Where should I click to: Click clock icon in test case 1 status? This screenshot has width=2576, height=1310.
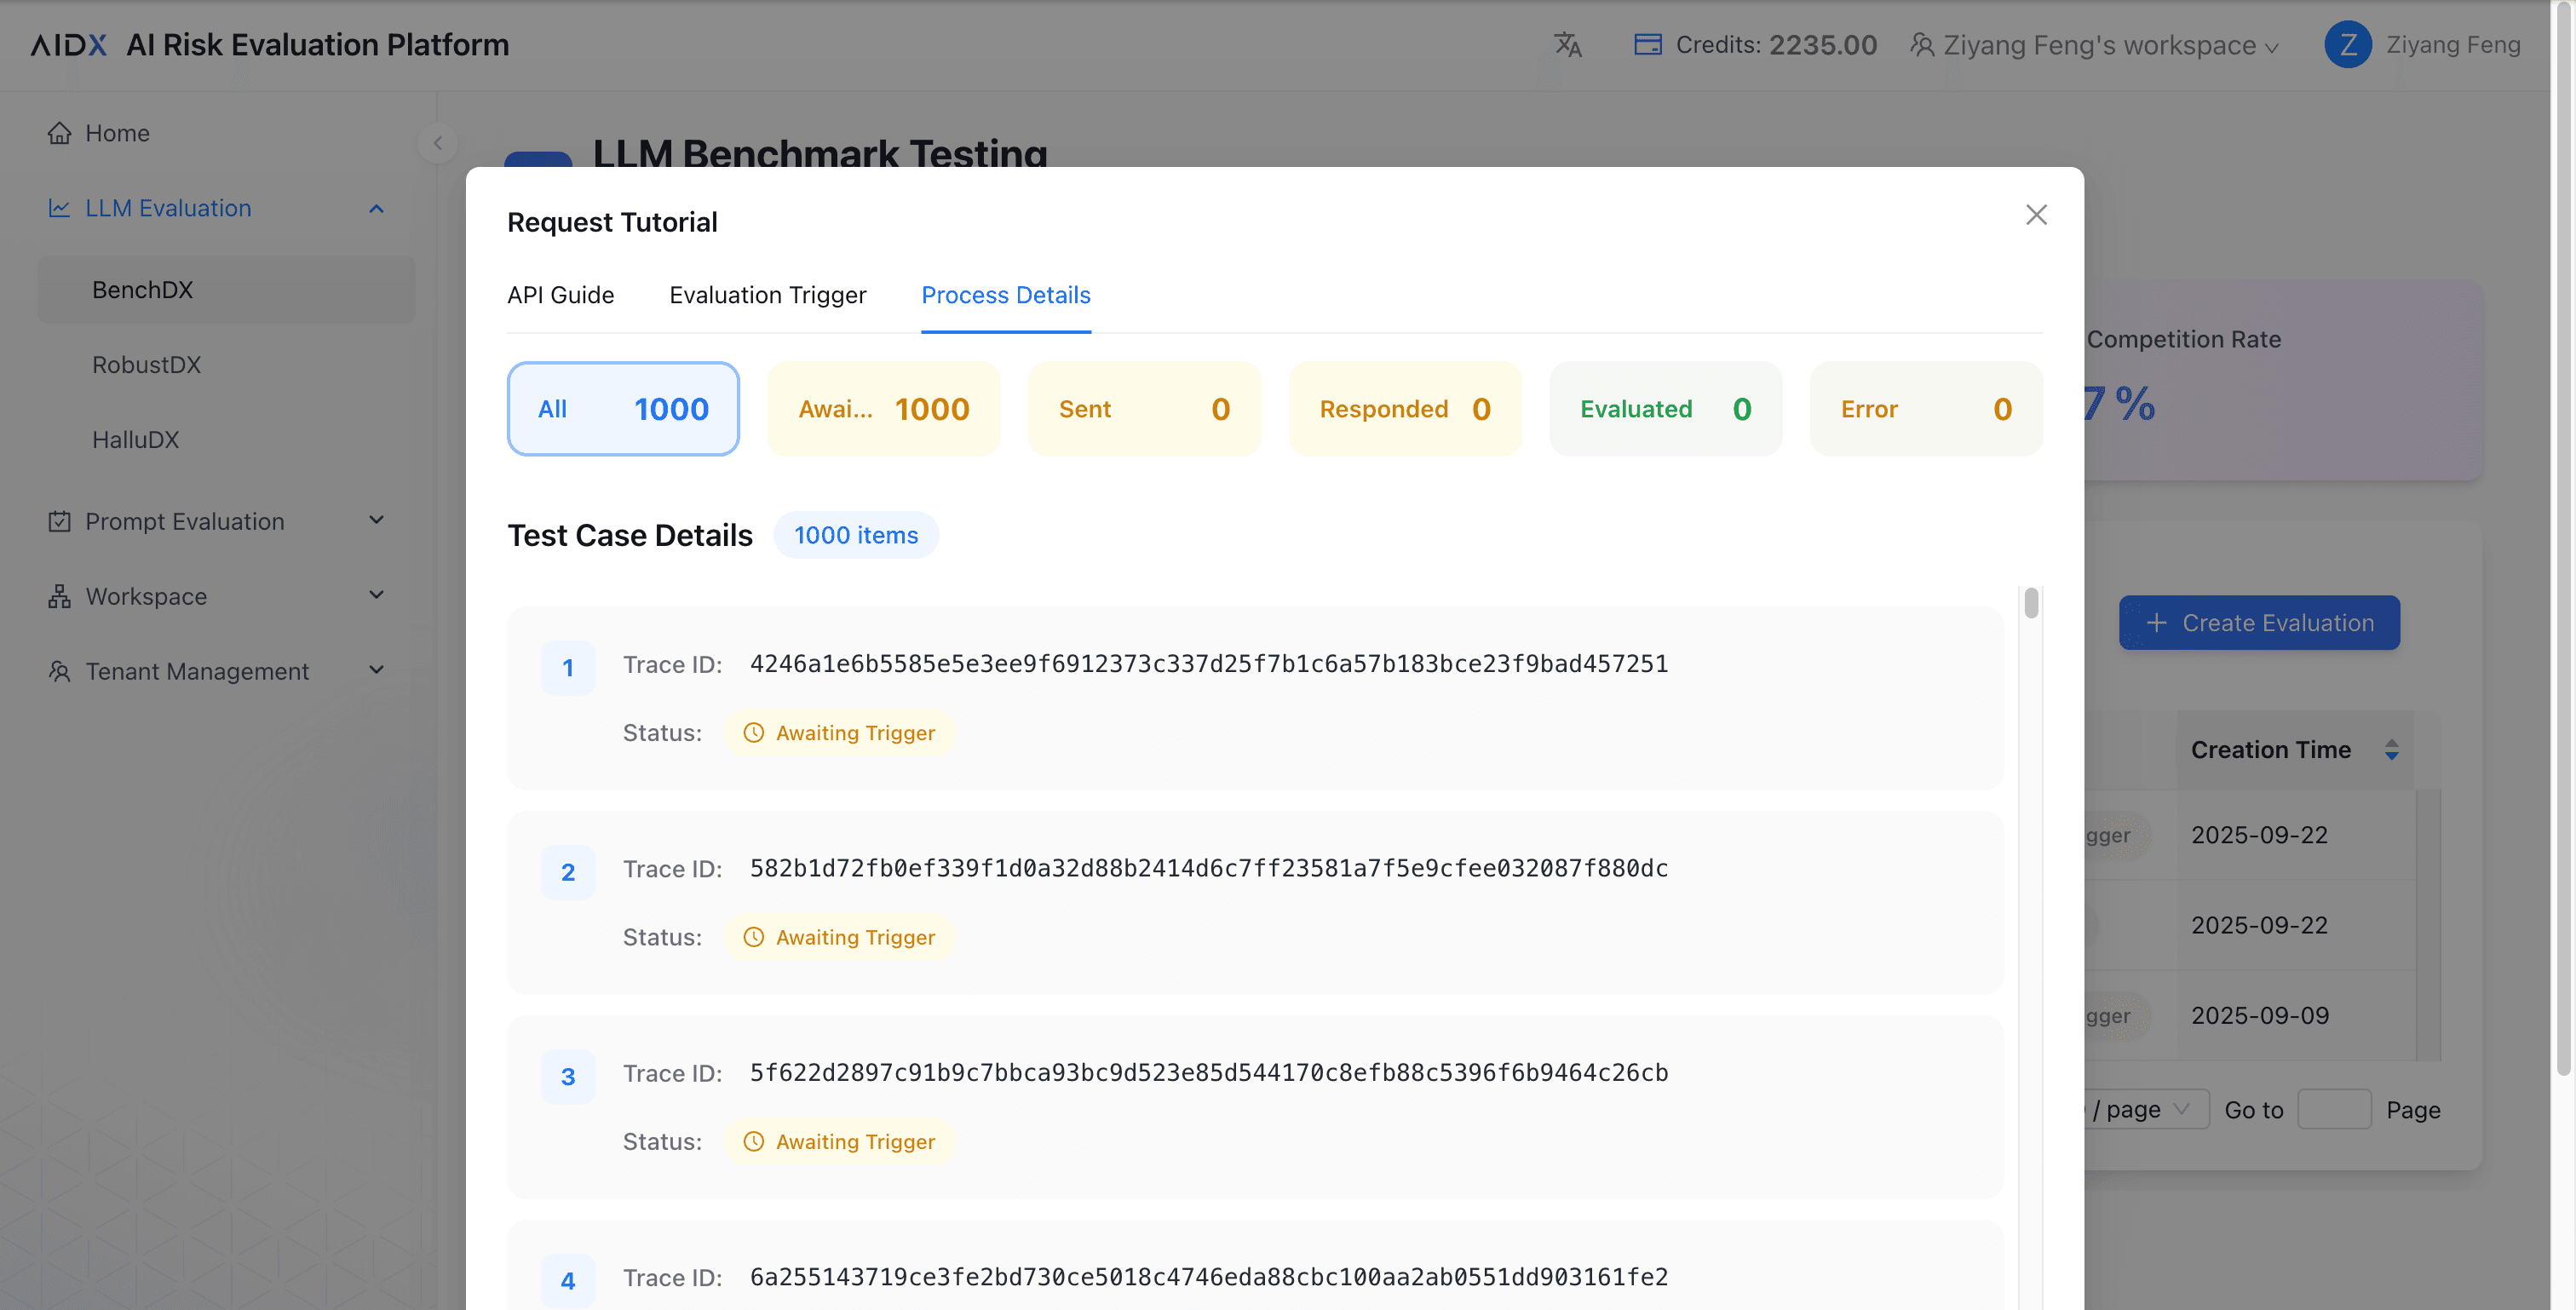753,733
